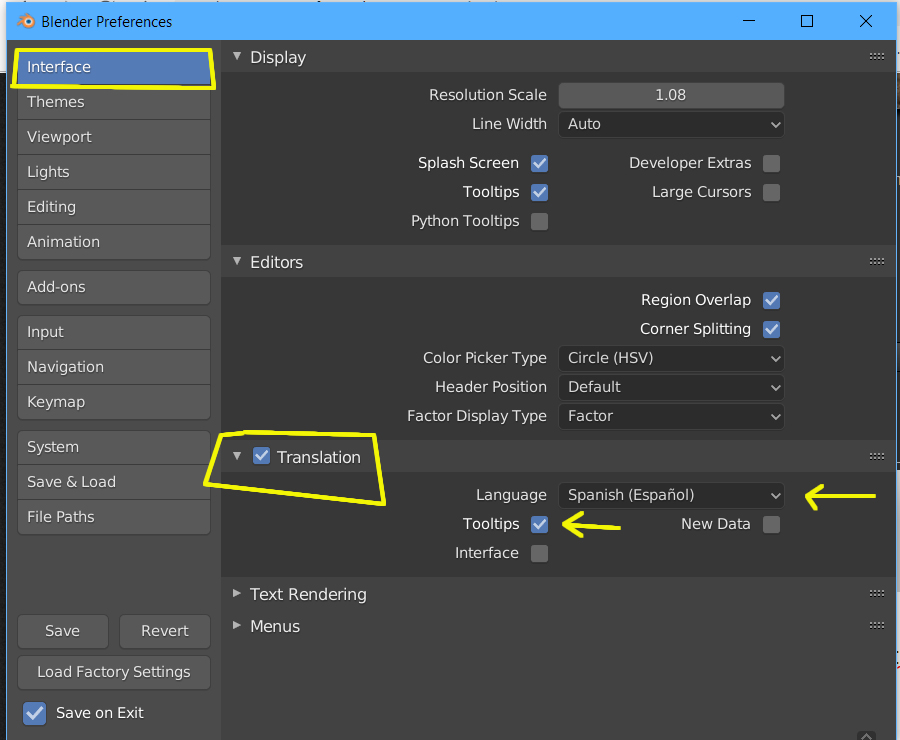Screen dimensions: 900x740
Task: Enable Interface translation checkbox
Action: click(x=539, y=553)
